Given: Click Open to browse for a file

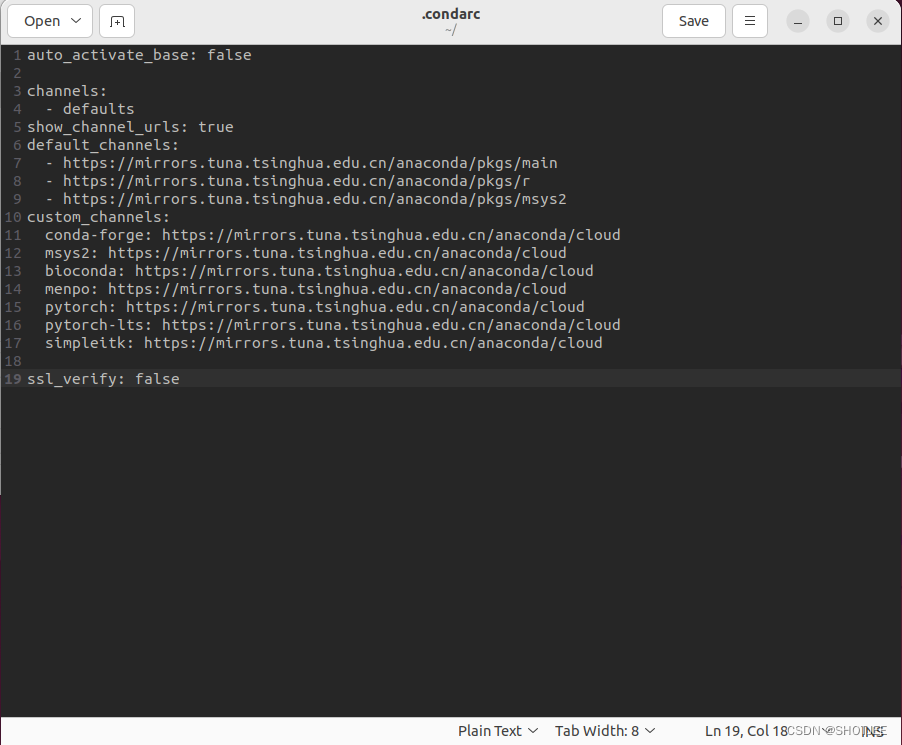Looking at the screenshot, I should coord(41,20).
